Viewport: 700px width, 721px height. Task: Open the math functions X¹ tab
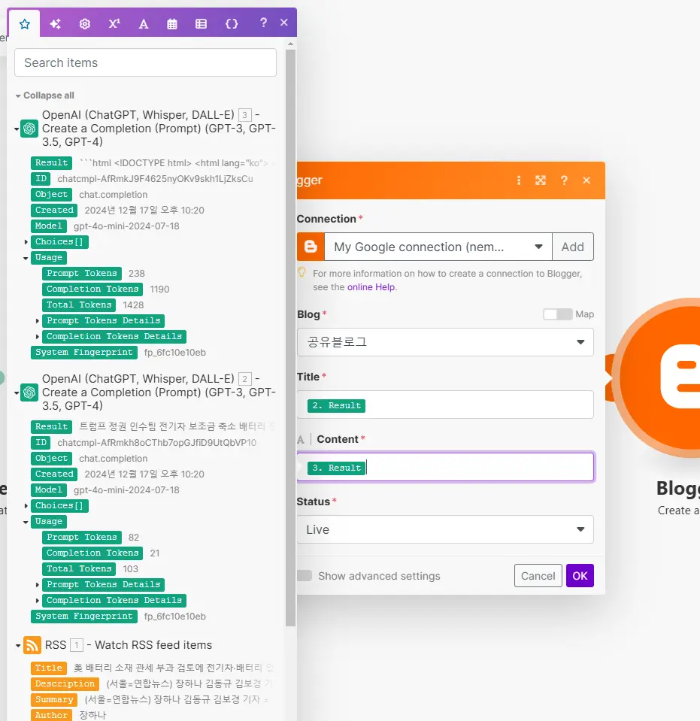click(114, 24)
